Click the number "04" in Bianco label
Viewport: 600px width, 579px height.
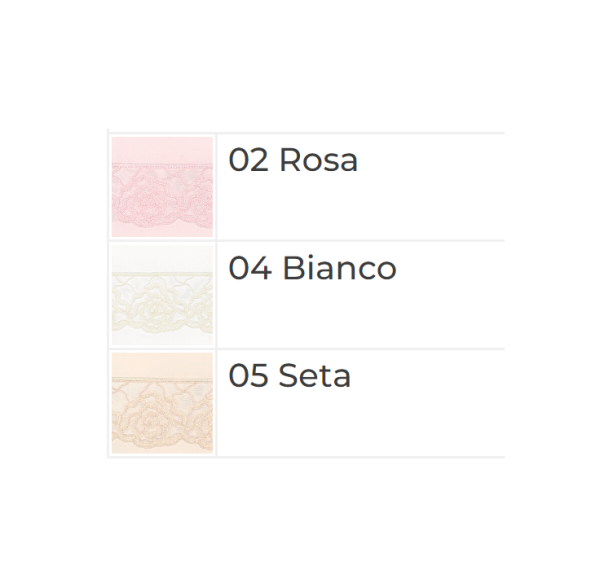click(250, 268)
